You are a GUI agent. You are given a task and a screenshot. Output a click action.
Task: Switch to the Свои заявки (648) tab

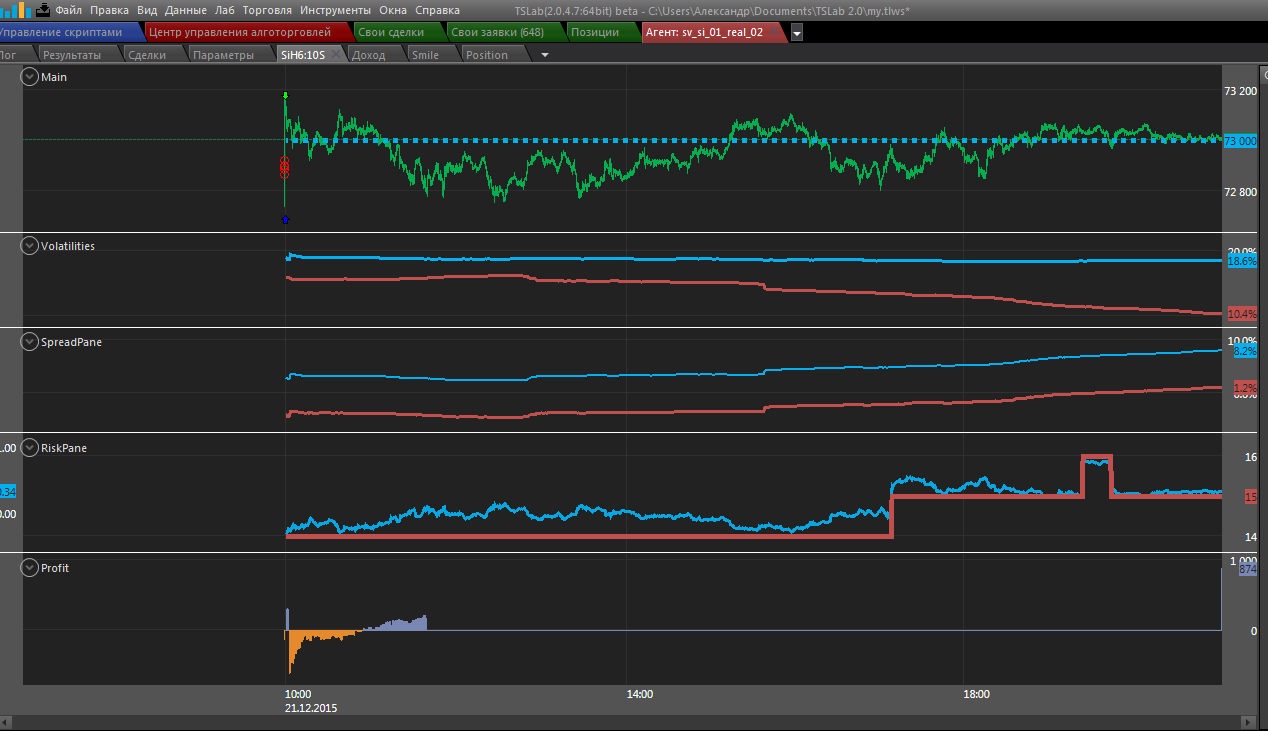pos(497,32)
